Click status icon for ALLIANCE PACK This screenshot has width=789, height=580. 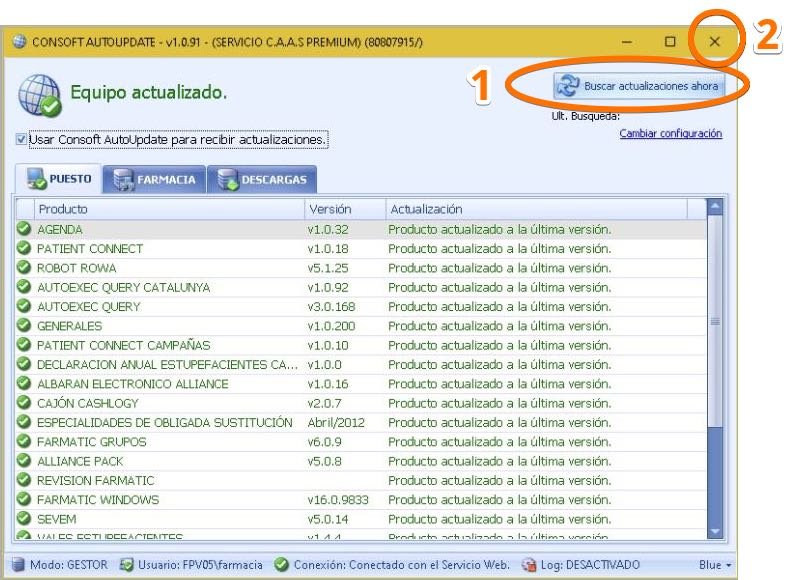point(24,460)
